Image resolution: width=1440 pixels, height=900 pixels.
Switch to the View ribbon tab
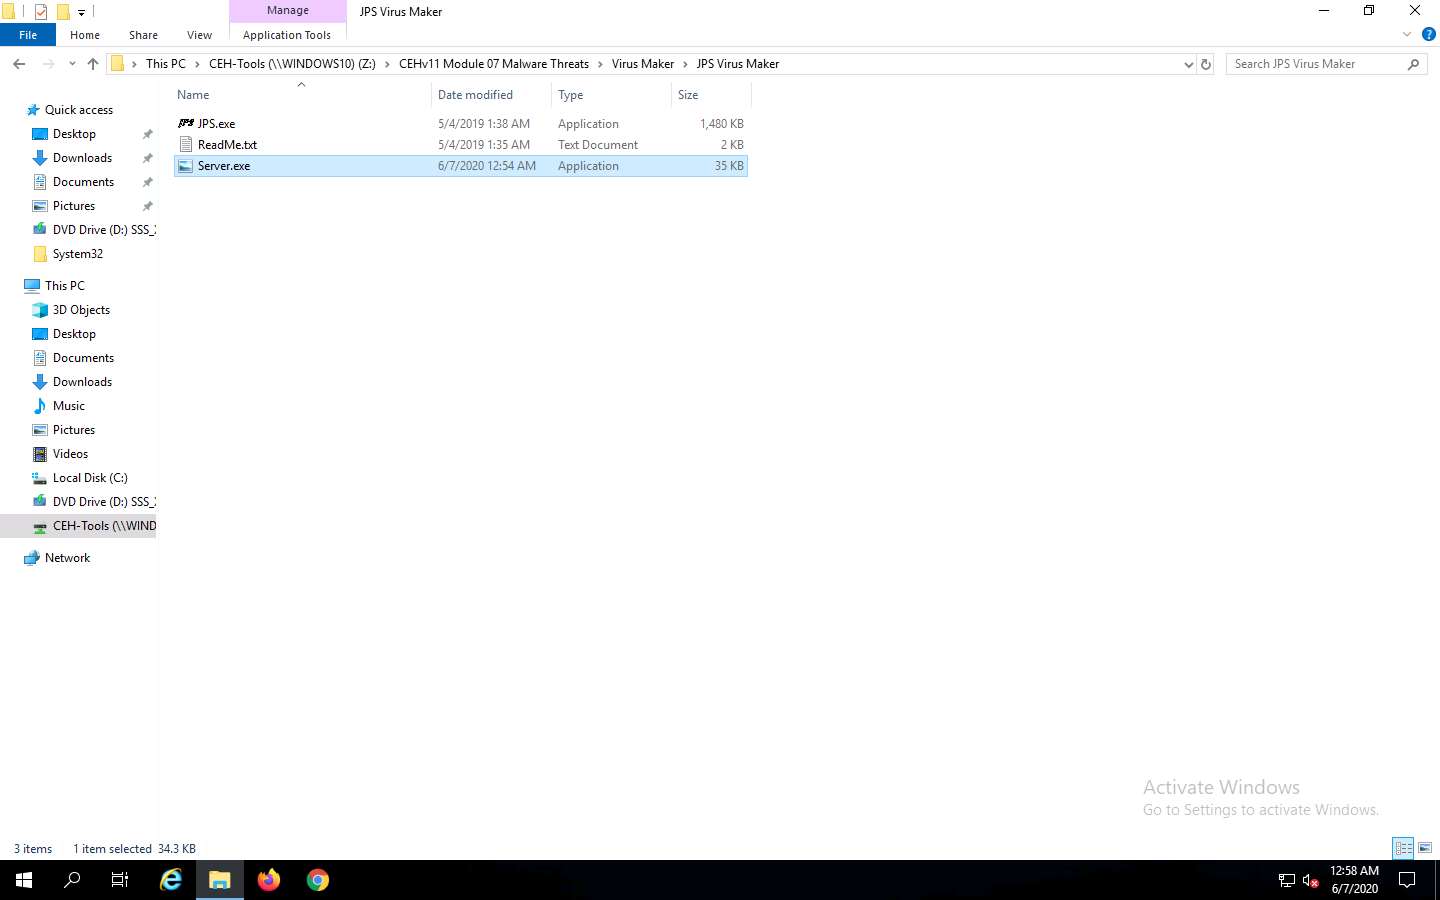199,35
